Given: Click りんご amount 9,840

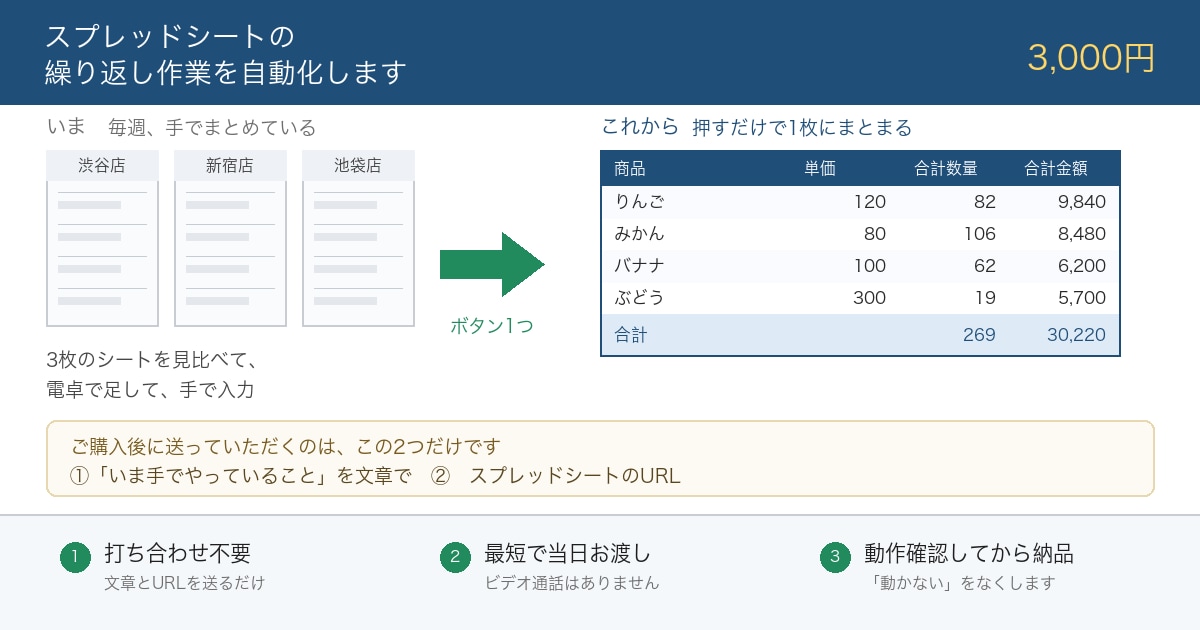Looking at the screenshot, I should [1081, 202].
